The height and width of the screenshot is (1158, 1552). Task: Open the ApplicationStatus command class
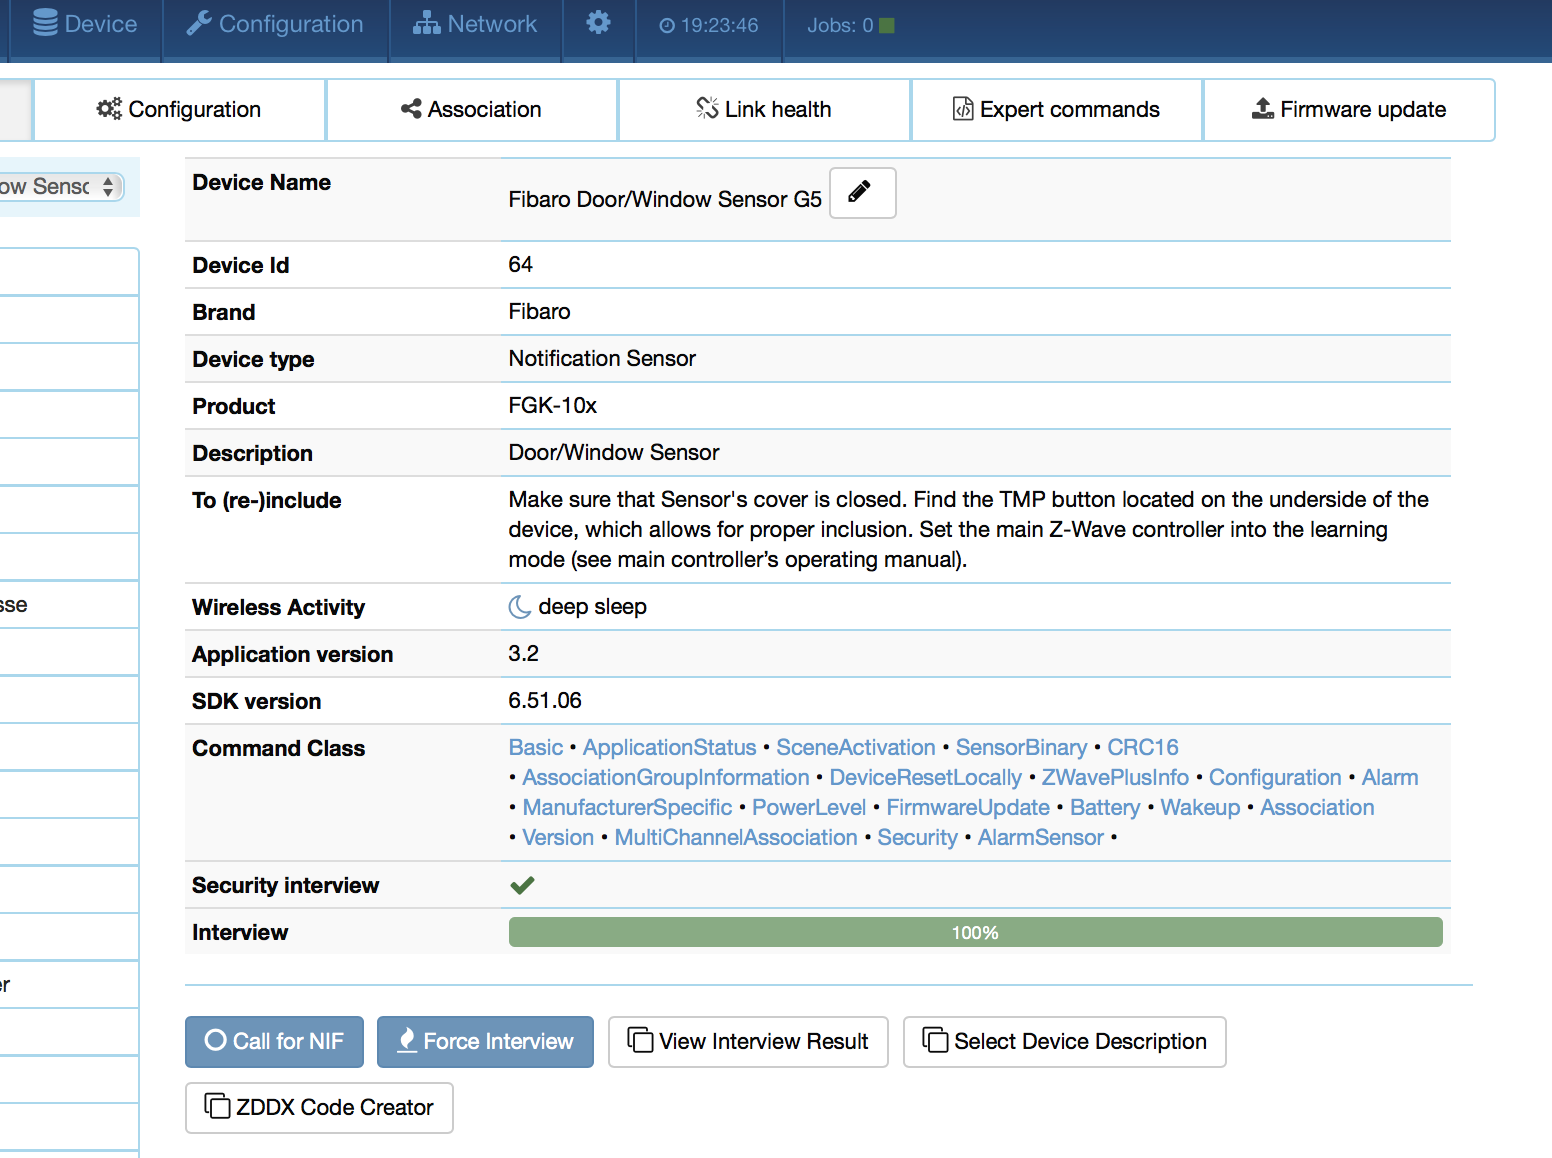[x=669, y=748]
